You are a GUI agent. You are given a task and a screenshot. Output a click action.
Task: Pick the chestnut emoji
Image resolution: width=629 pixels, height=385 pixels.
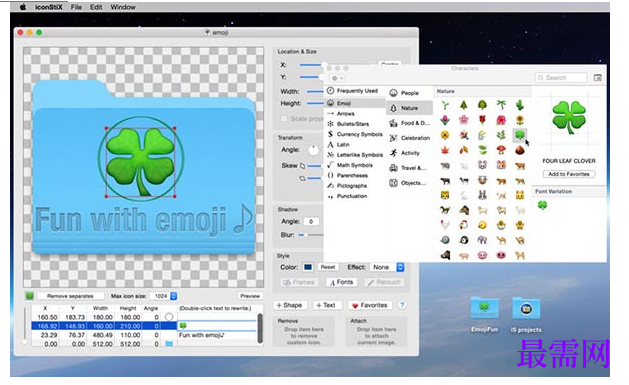pyautogui.click(x=520, y=150)
